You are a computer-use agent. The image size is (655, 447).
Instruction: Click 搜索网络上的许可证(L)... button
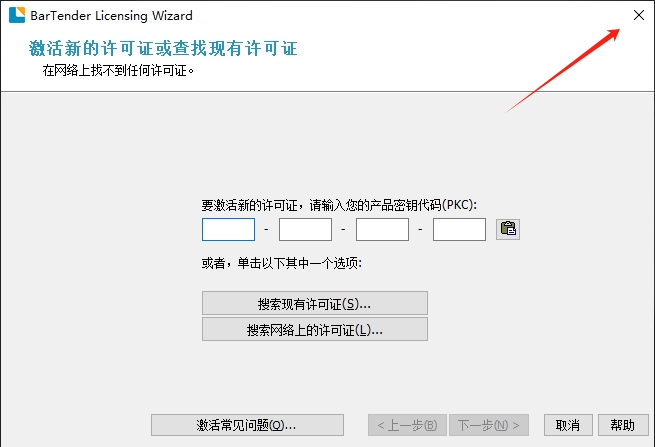tap(315, 330)
